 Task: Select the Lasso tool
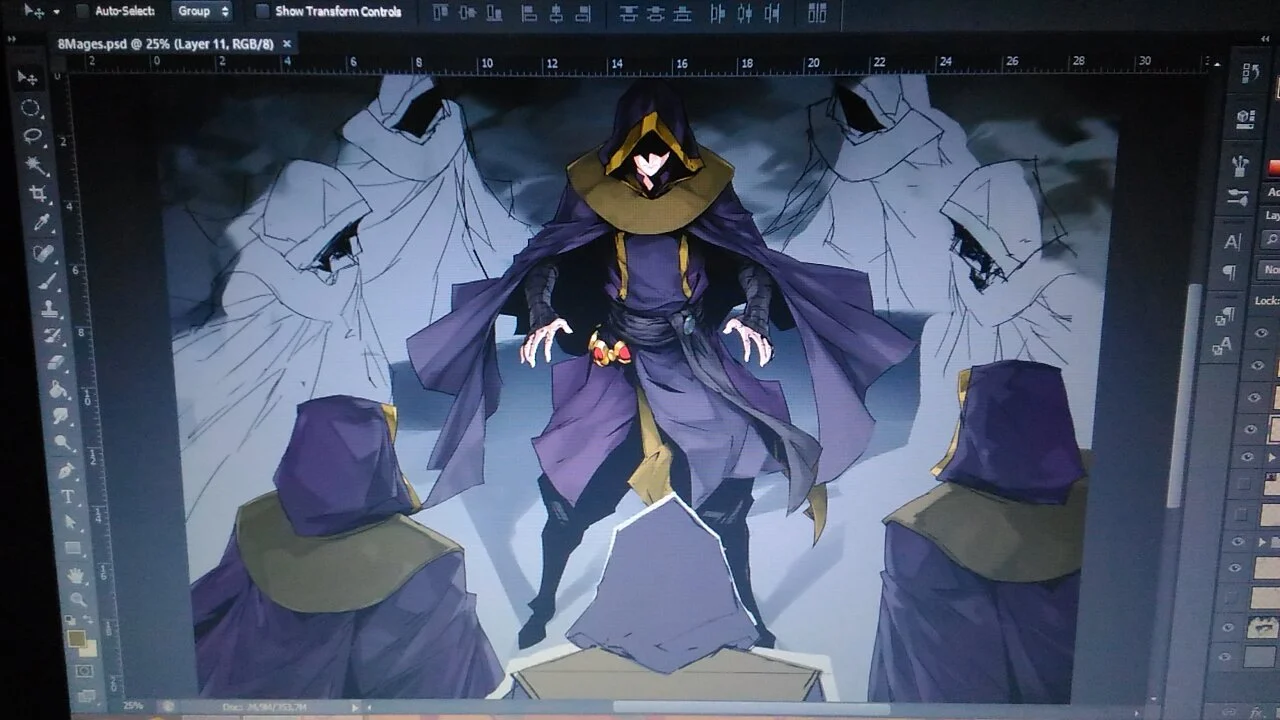(33, 136)
